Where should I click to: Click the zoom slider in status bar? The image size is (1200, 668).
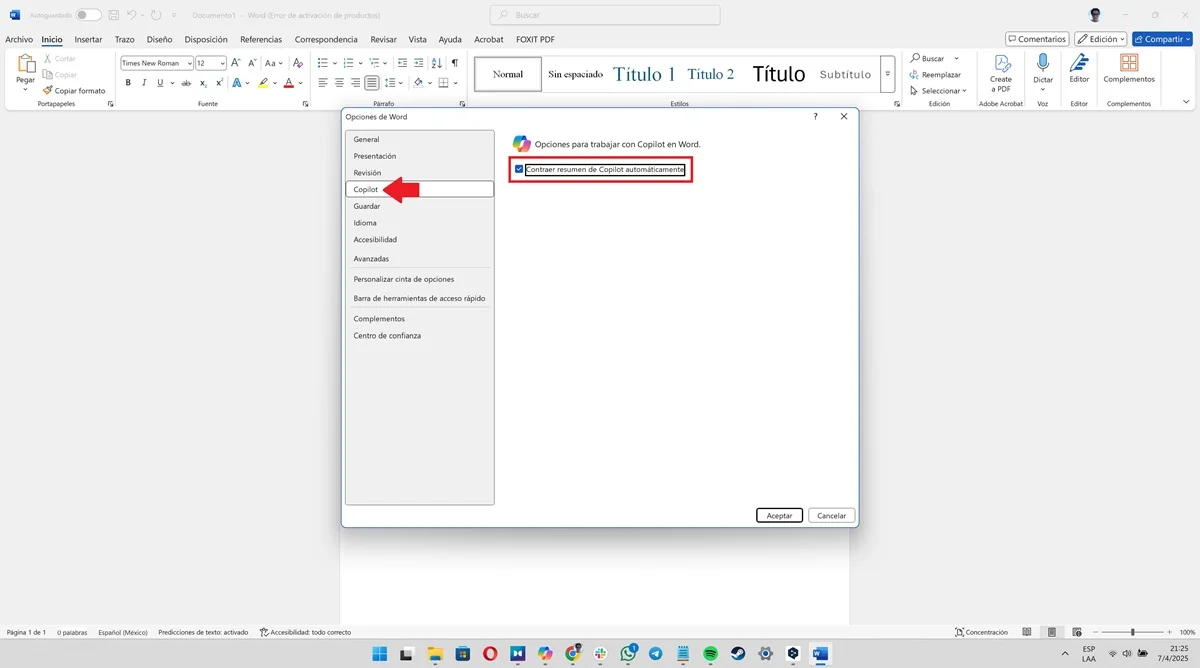[1133, 632]
